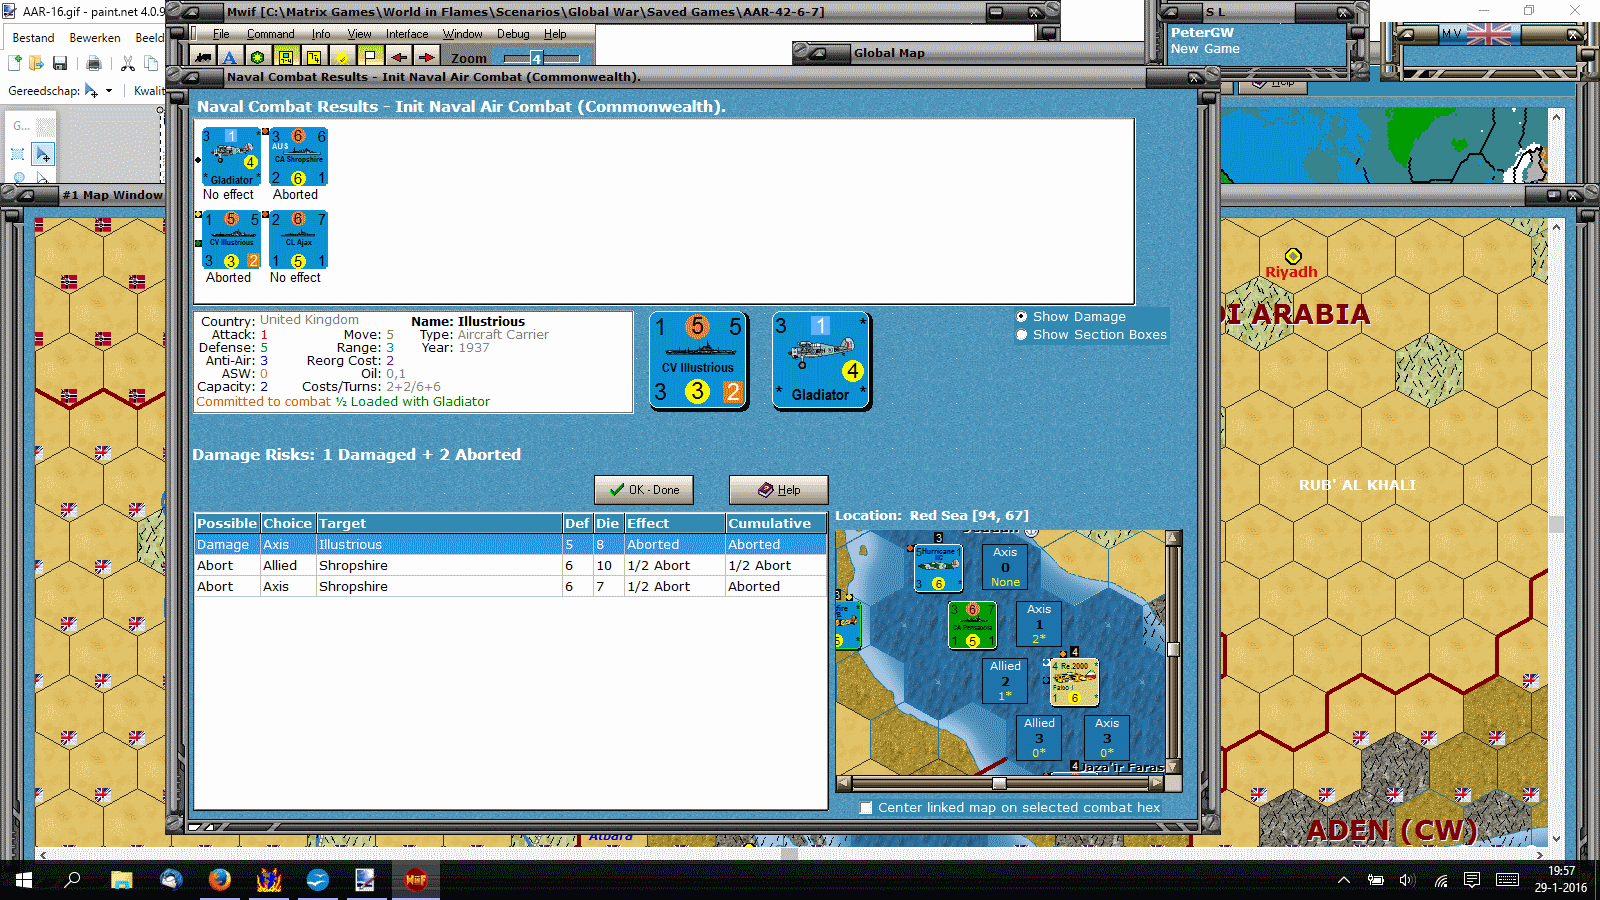Open the File menu in Mwif
Image resolution: width=1600 pixels, height=900 pixels.
point(221,34)
